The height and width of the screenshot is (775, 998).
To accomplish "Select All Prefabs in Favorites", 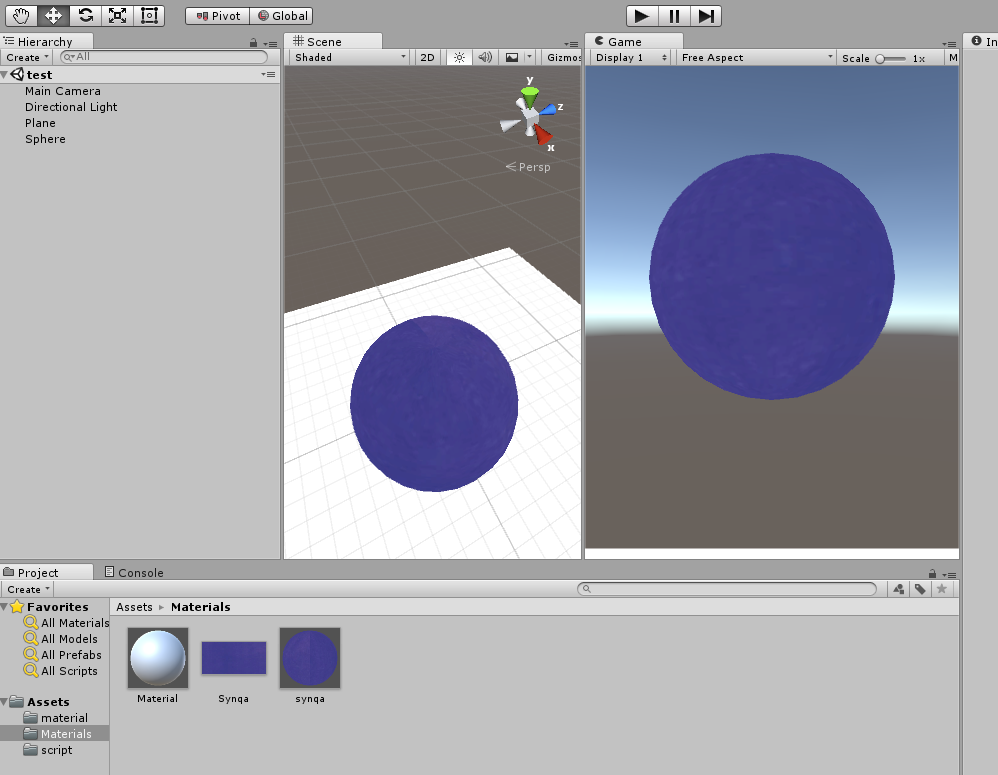I will coord(62,655).
